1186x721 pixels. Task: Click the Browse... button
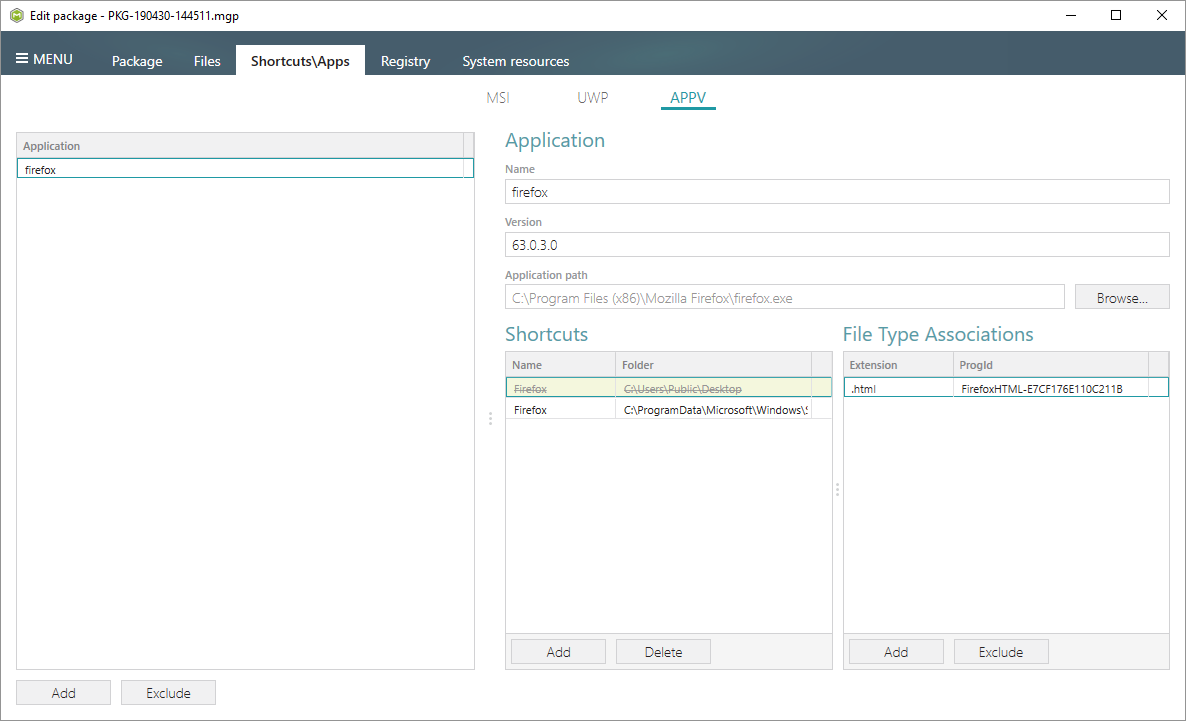pyautogui.click(x=1122, y=297)
